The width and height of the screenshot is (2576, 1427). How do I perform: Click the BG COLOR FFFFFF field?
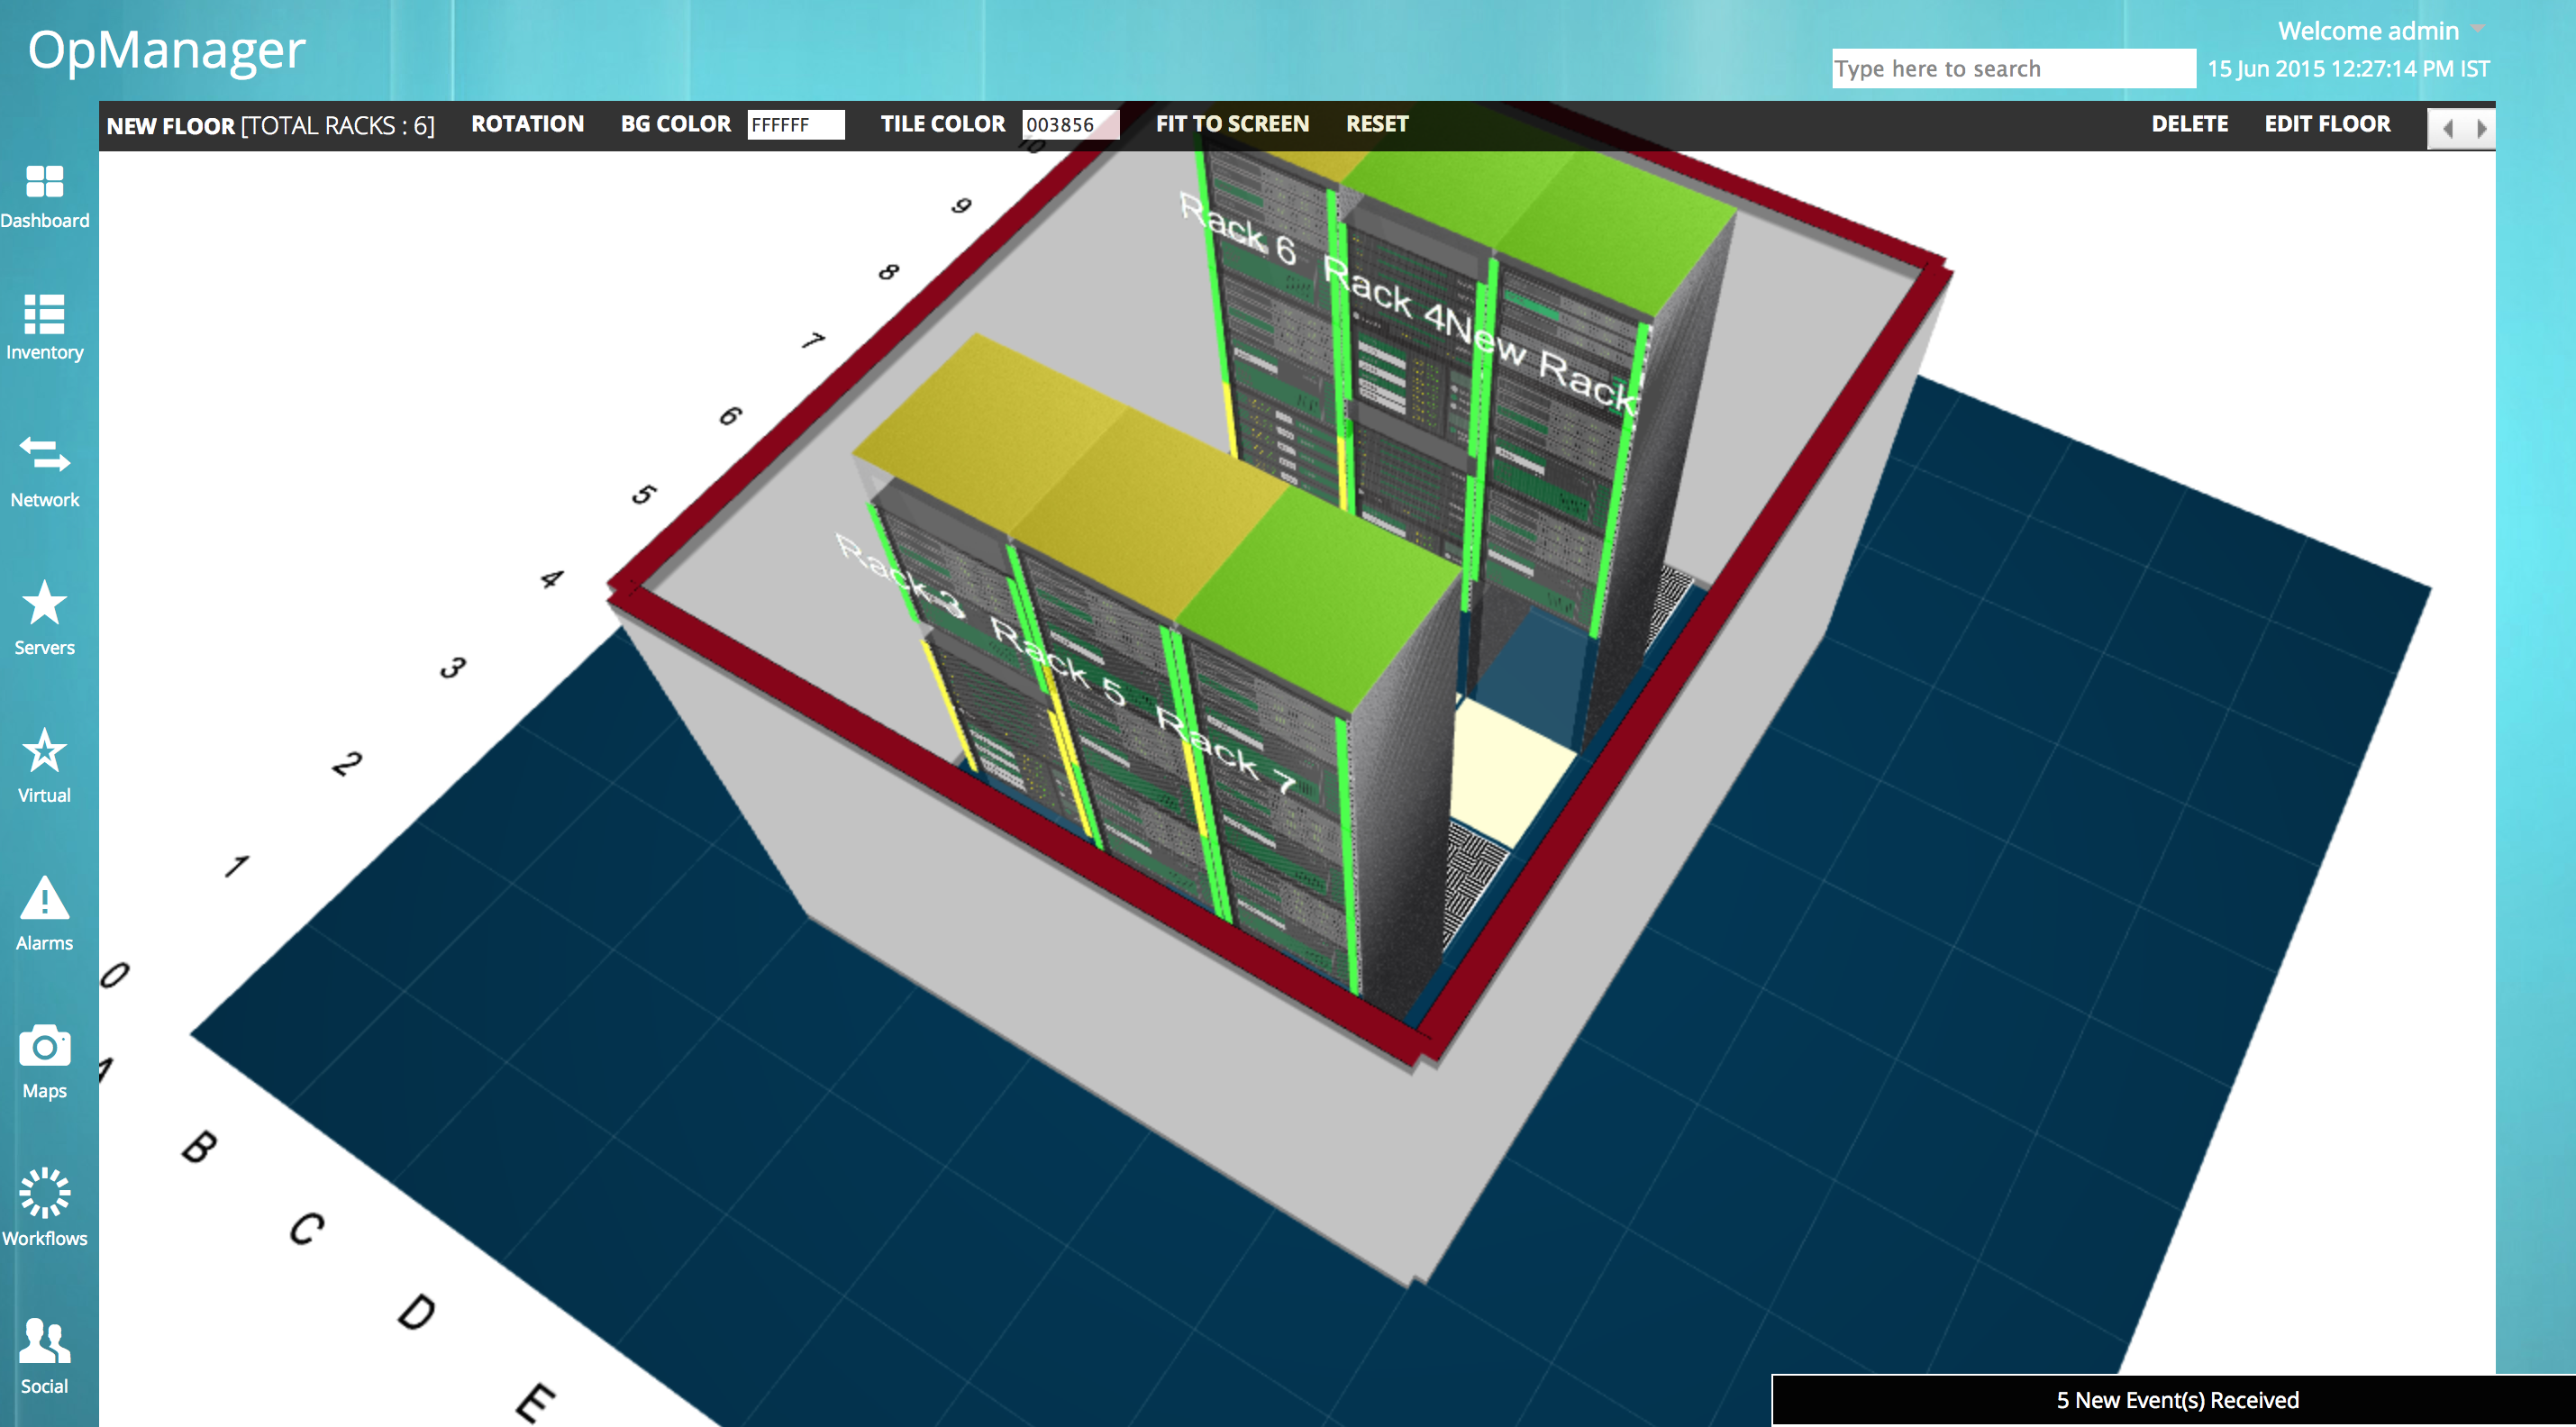click(795, 125)
